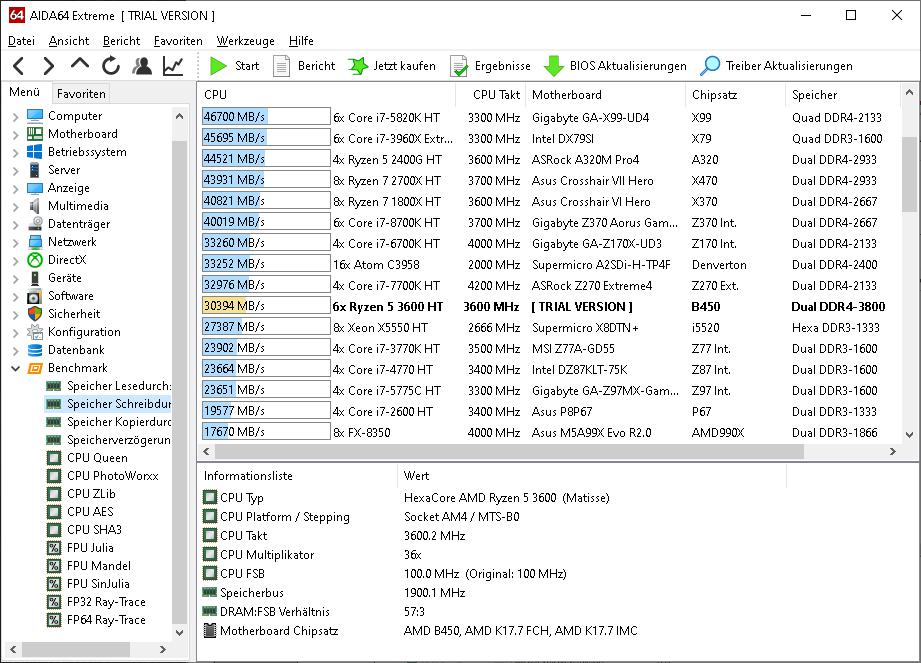Click the sidebar tree scroll down arrow

(x=180, y=632)
